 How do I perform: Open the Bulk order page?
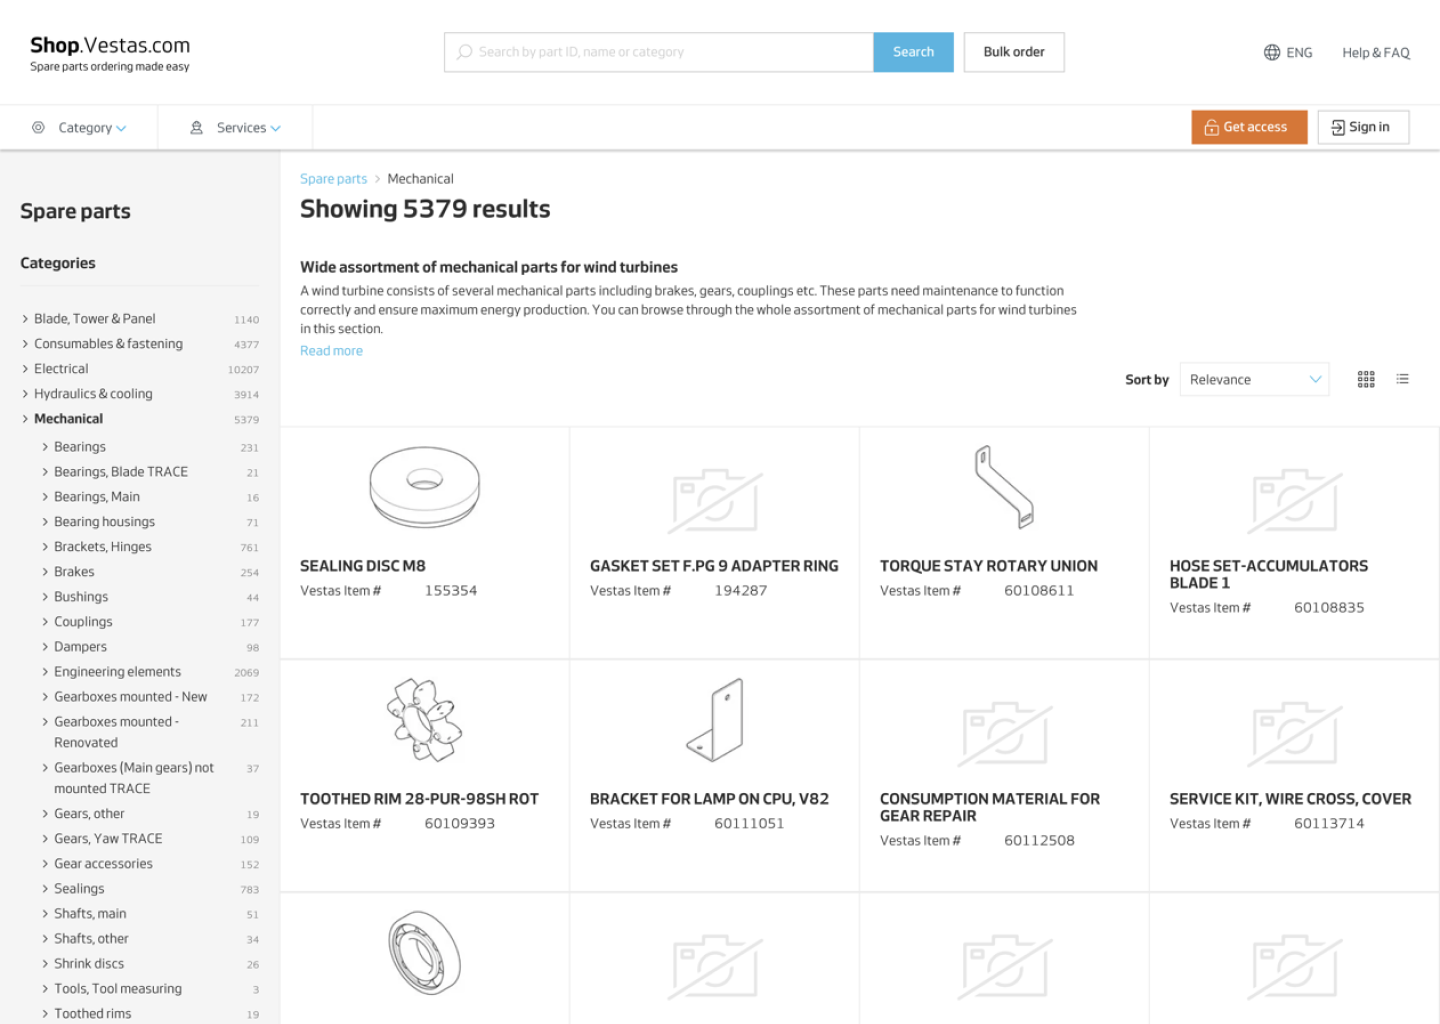tap(1014, 51)
